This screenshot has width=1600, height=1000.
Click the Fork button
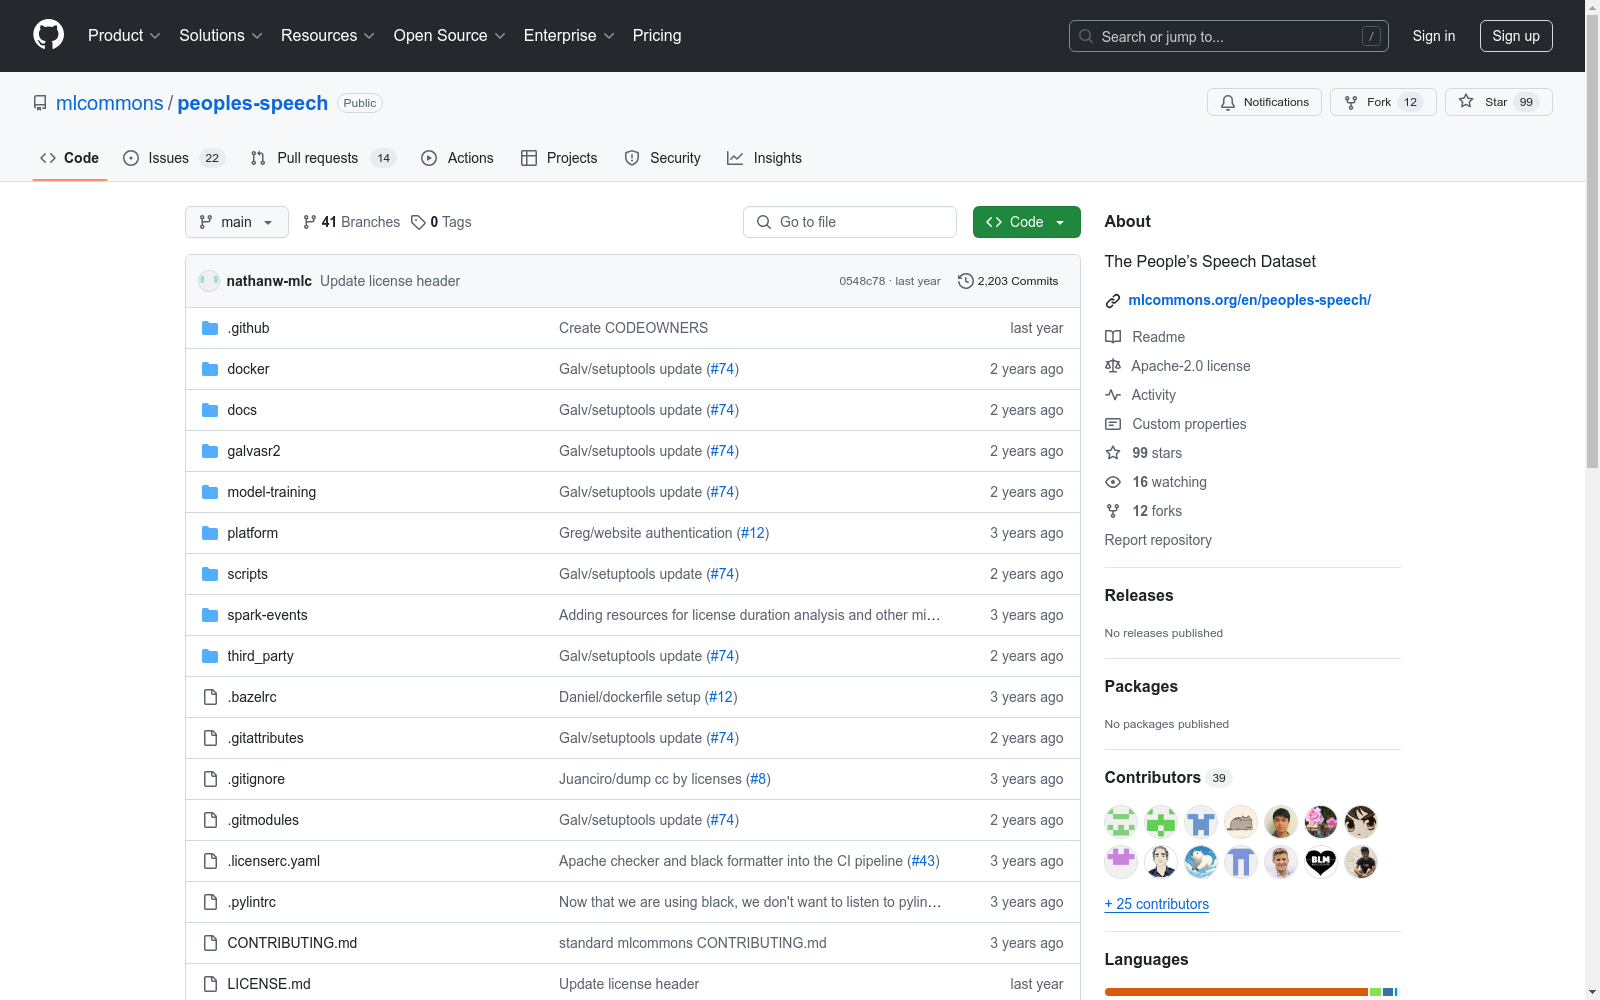(1383, 102)
